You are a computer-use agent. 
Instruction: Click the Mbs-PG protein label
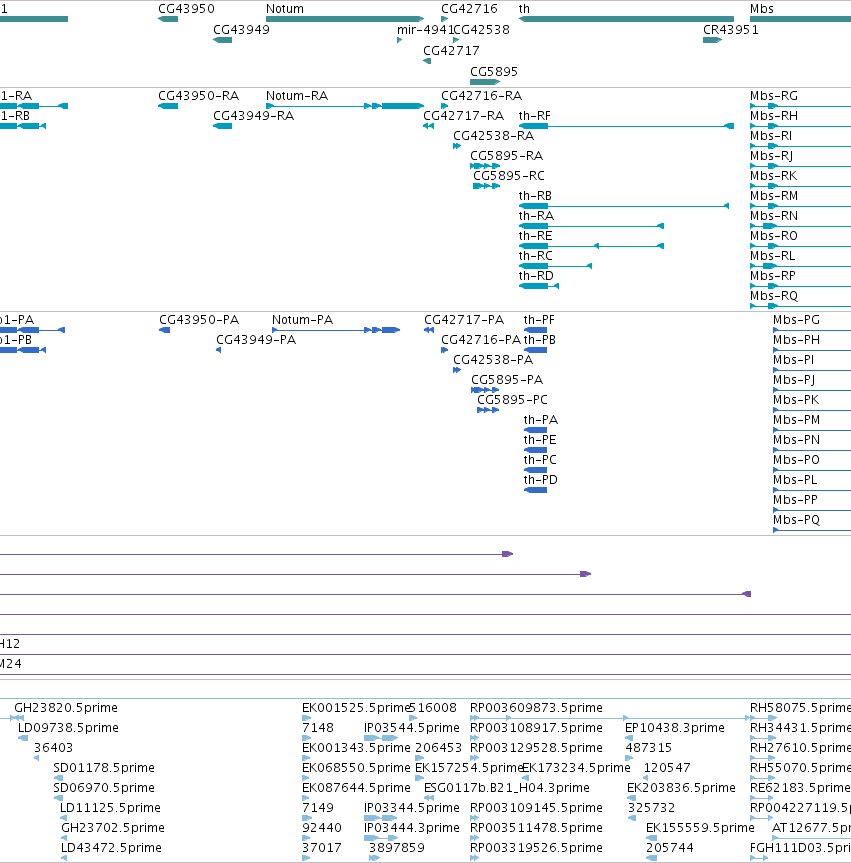(x=796, y=320)
